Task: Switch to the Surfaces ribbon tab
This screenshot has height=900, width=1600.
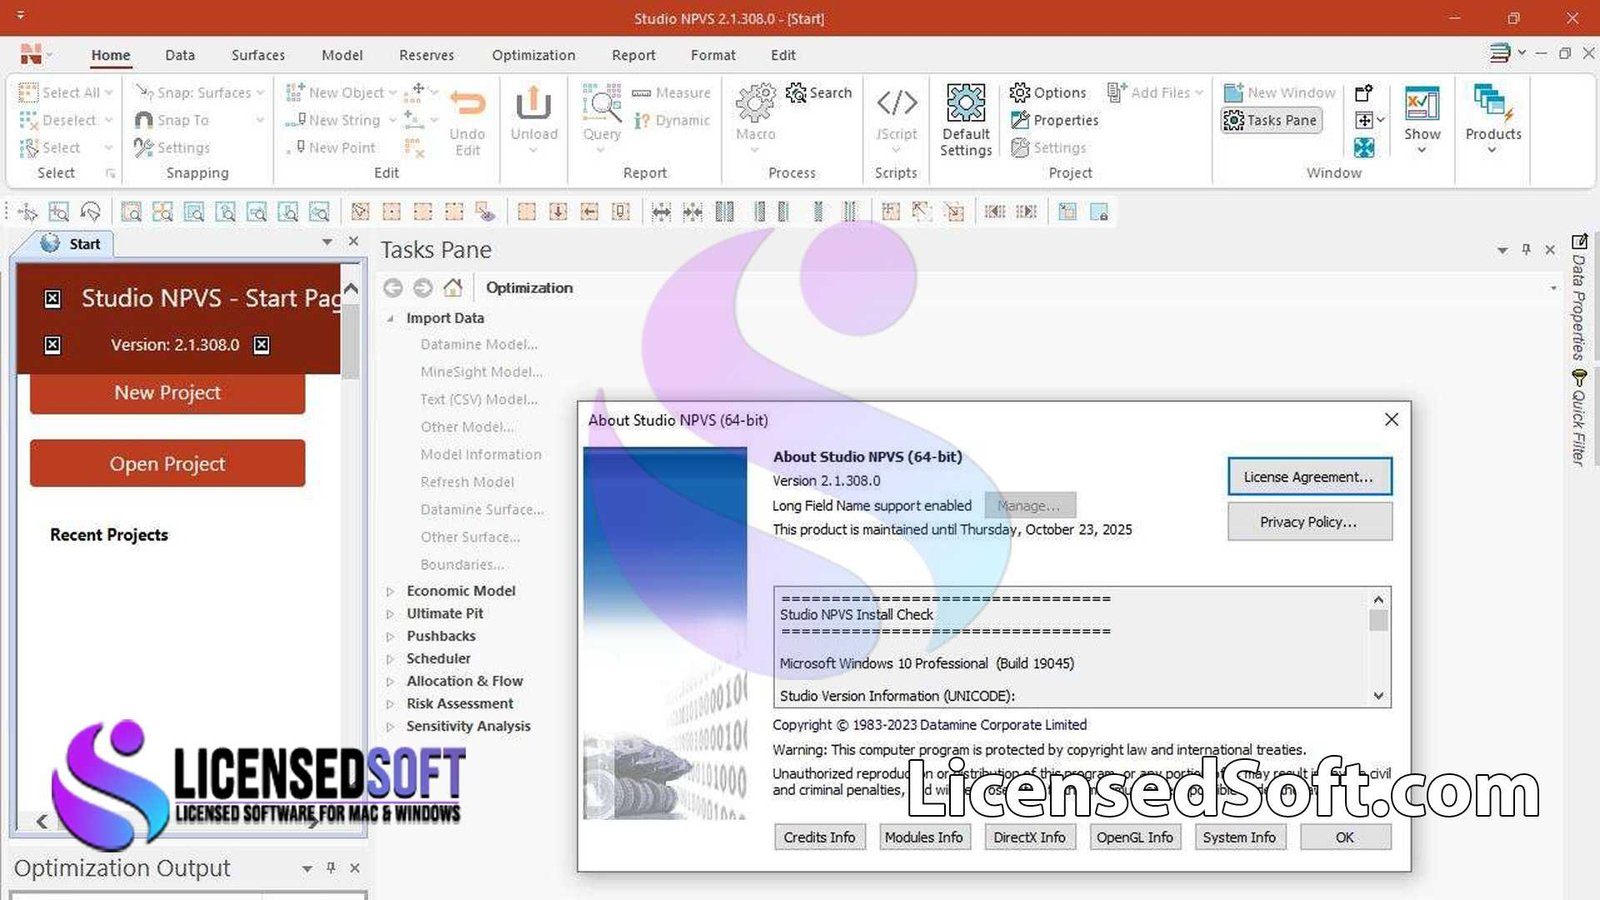Action: pyautogui.click(x=258, y=55)
